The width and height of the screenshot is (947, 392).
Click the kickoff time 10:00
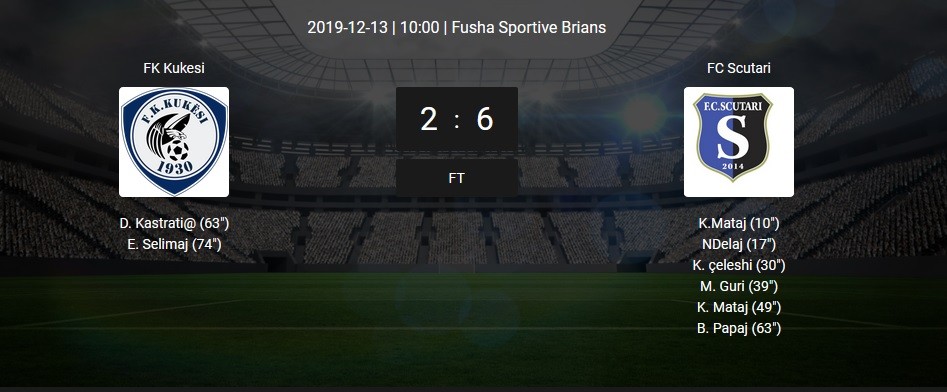[419, 28]
